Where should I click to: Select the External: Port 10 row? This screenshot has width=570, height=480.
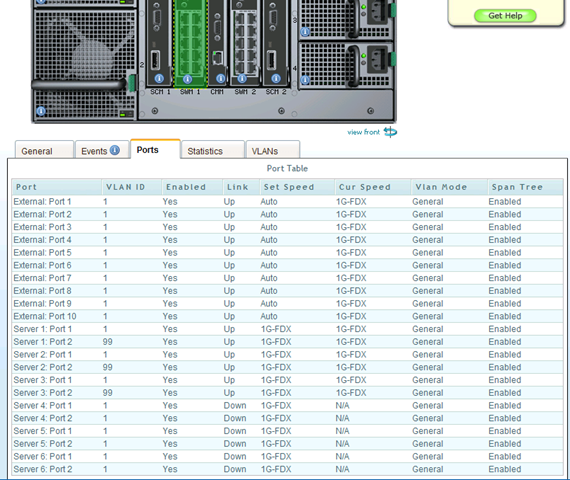(x=287, y=316)
